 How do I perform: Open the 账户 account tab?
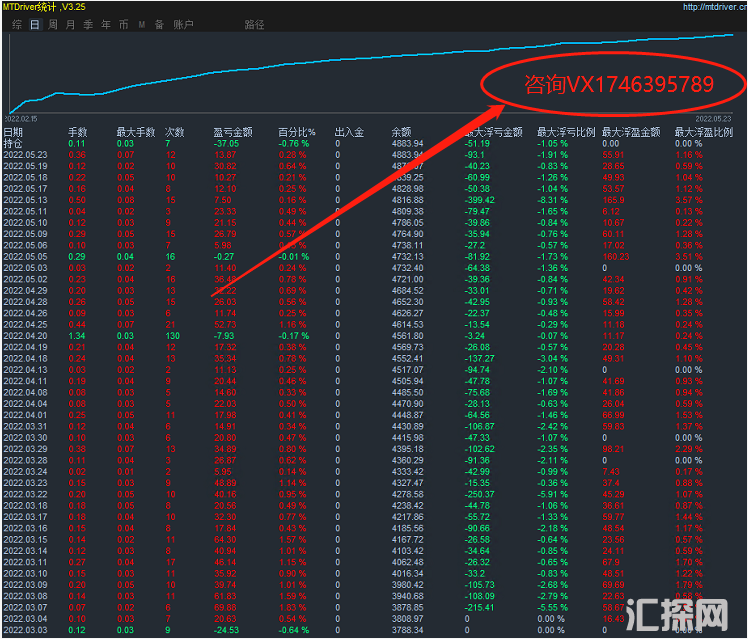pos(184,23)
